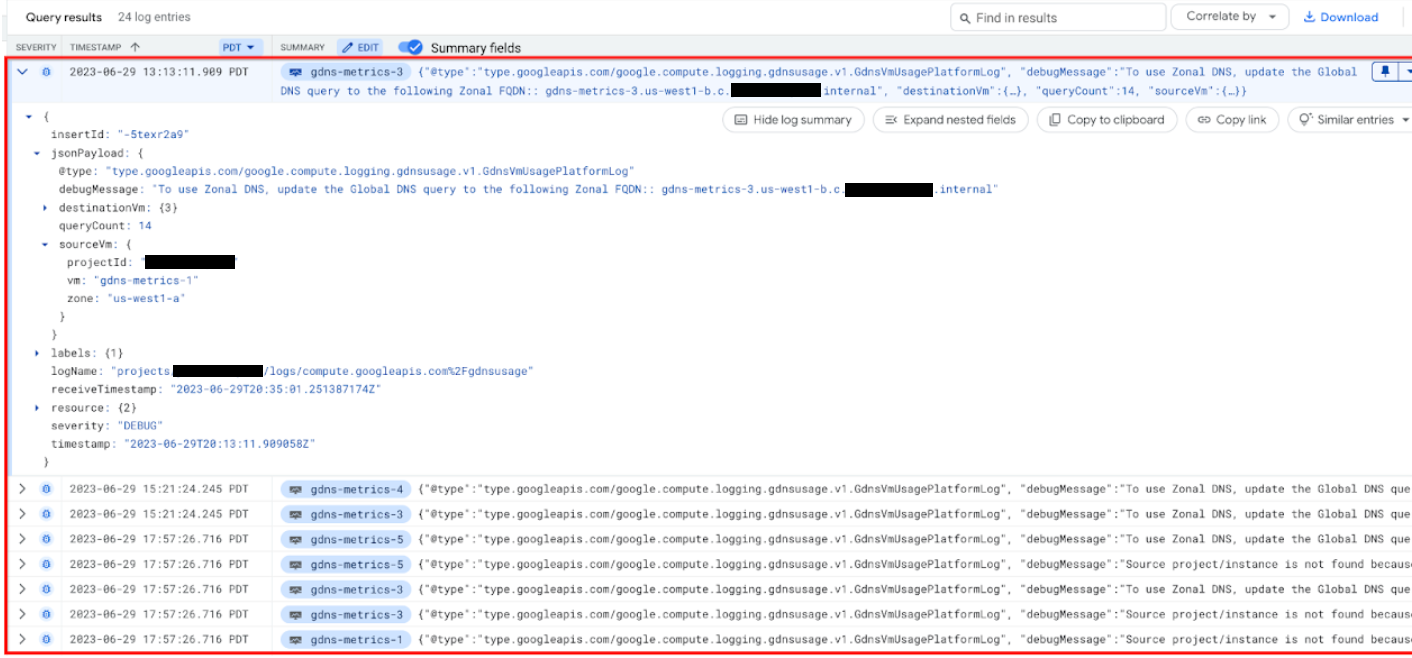The height and width of the screenshot is (658, 1412).
Task: Click the Hide log summary button
Action: tap(793, 119)
